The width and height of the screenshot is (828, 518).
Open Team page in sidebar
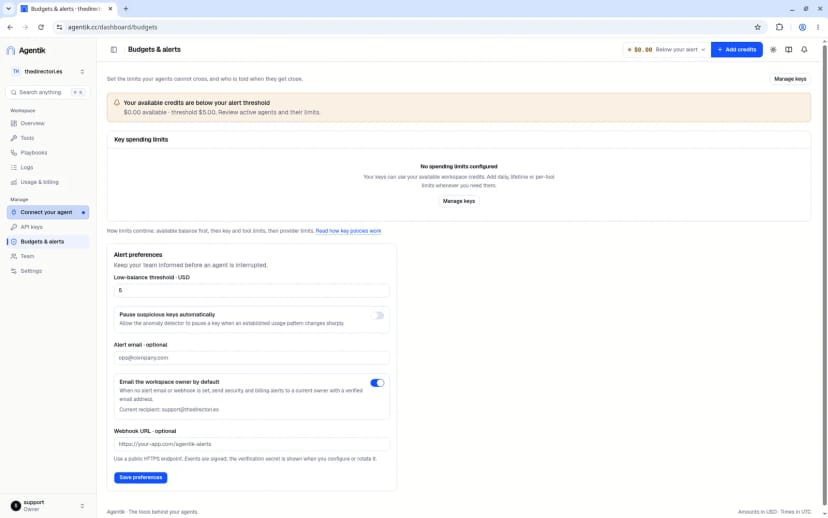coord(48,256)
